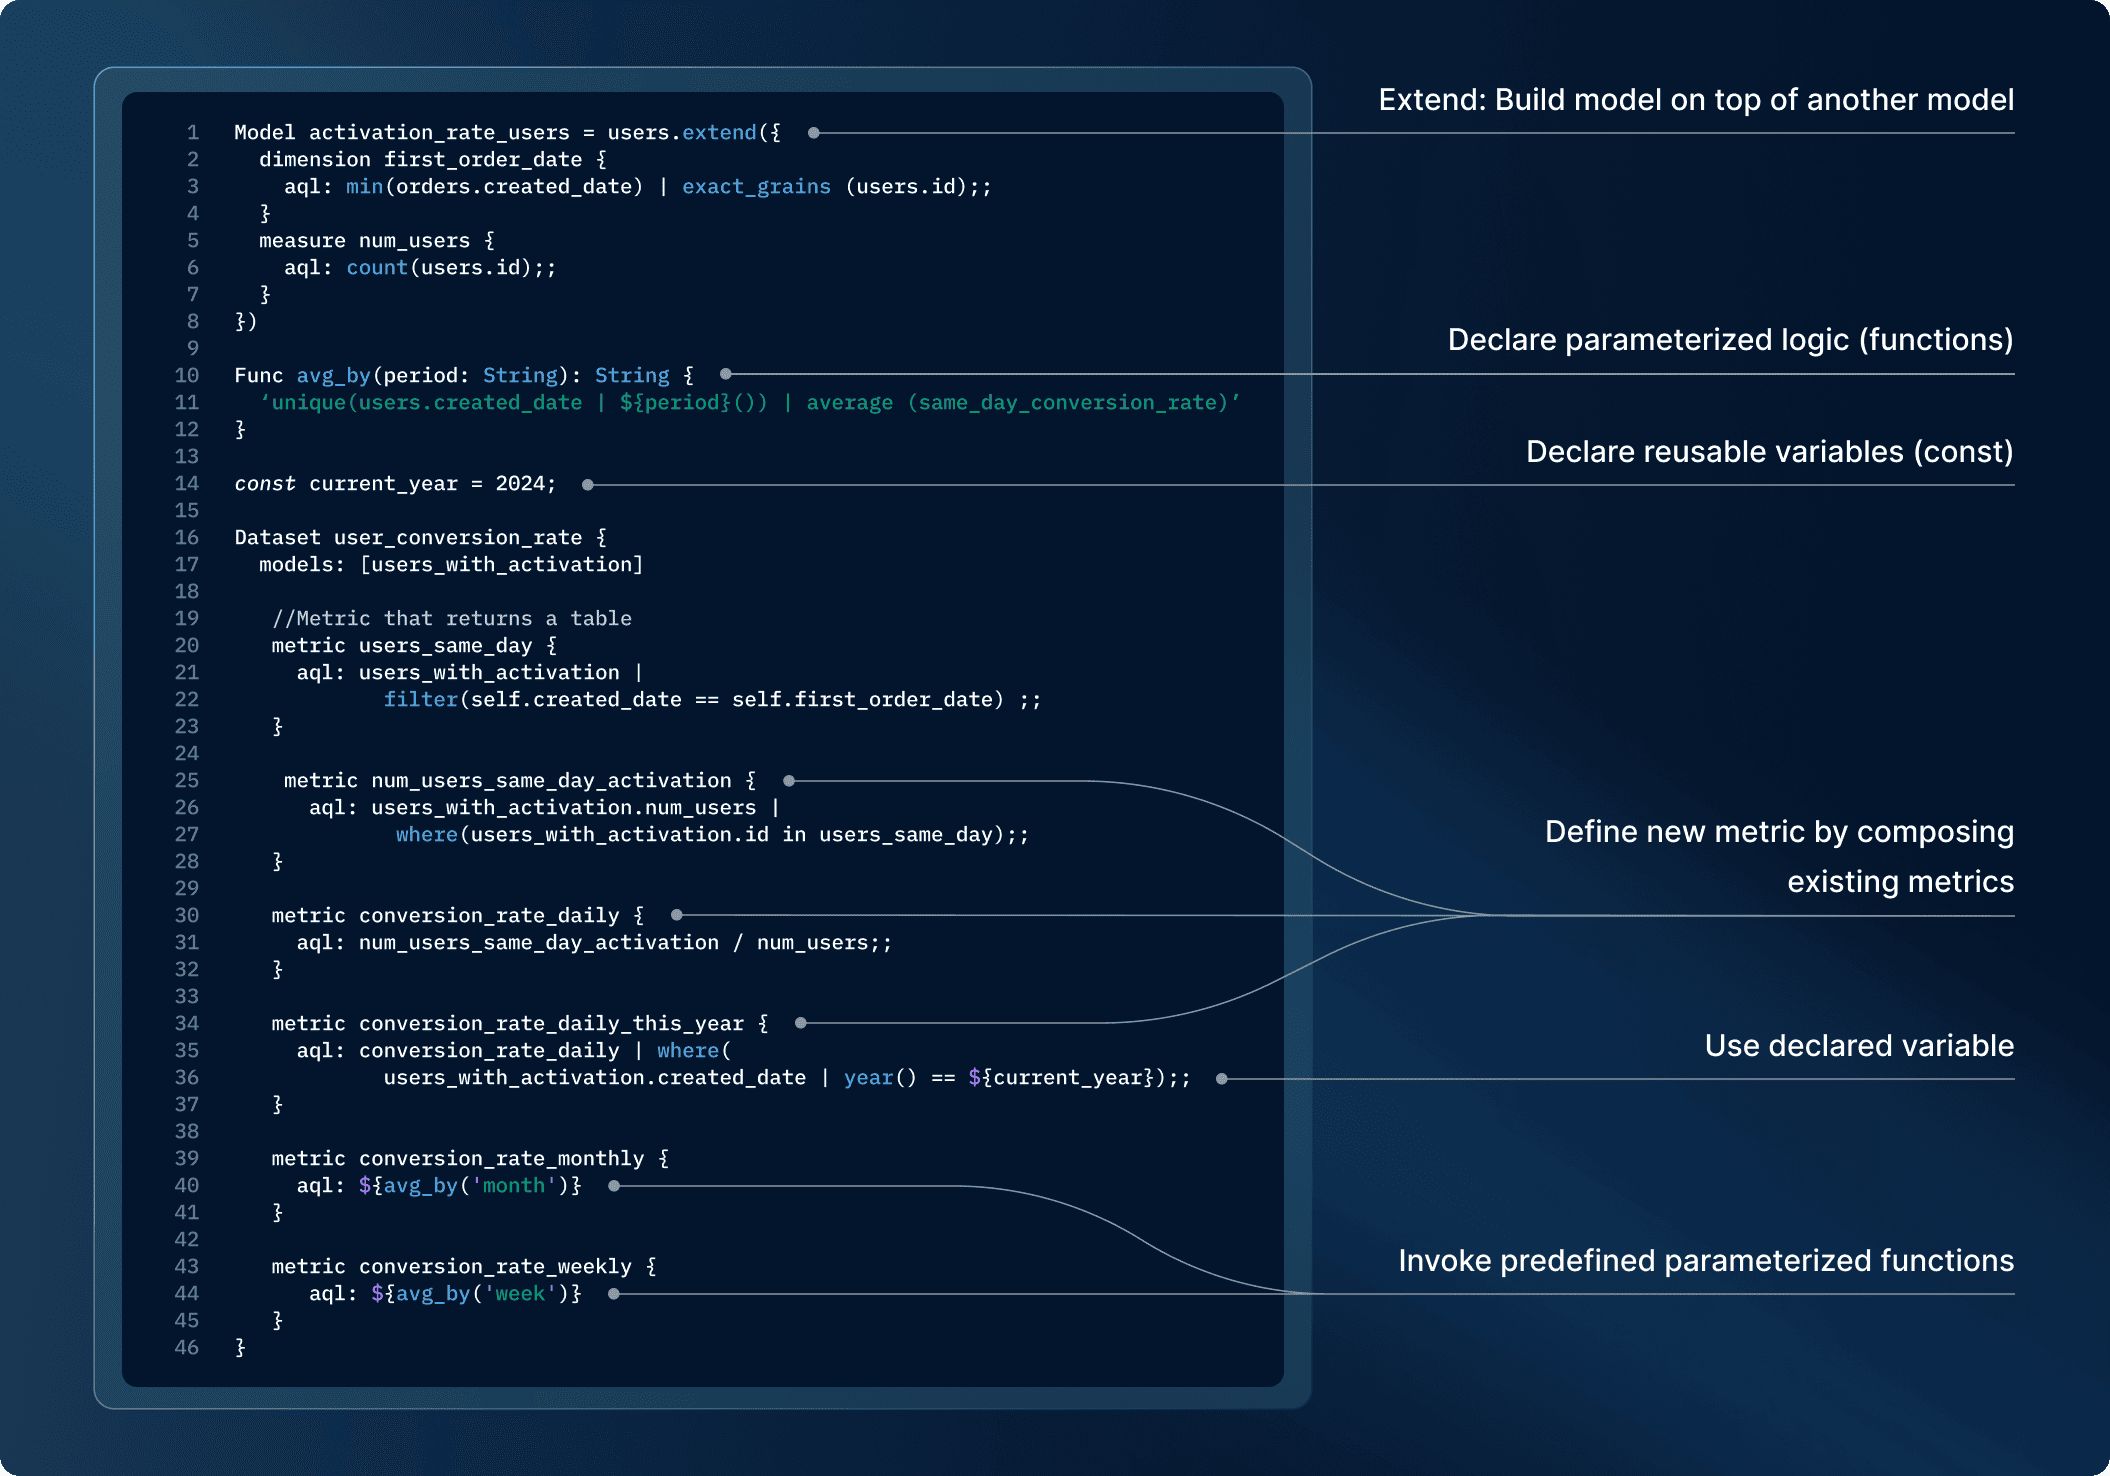Image resolution: width=2110 pixels, height=1476 pixels.
Task: Click marker dot after conversion_rate_daily_this_year
Action: tap(801, 1023)
